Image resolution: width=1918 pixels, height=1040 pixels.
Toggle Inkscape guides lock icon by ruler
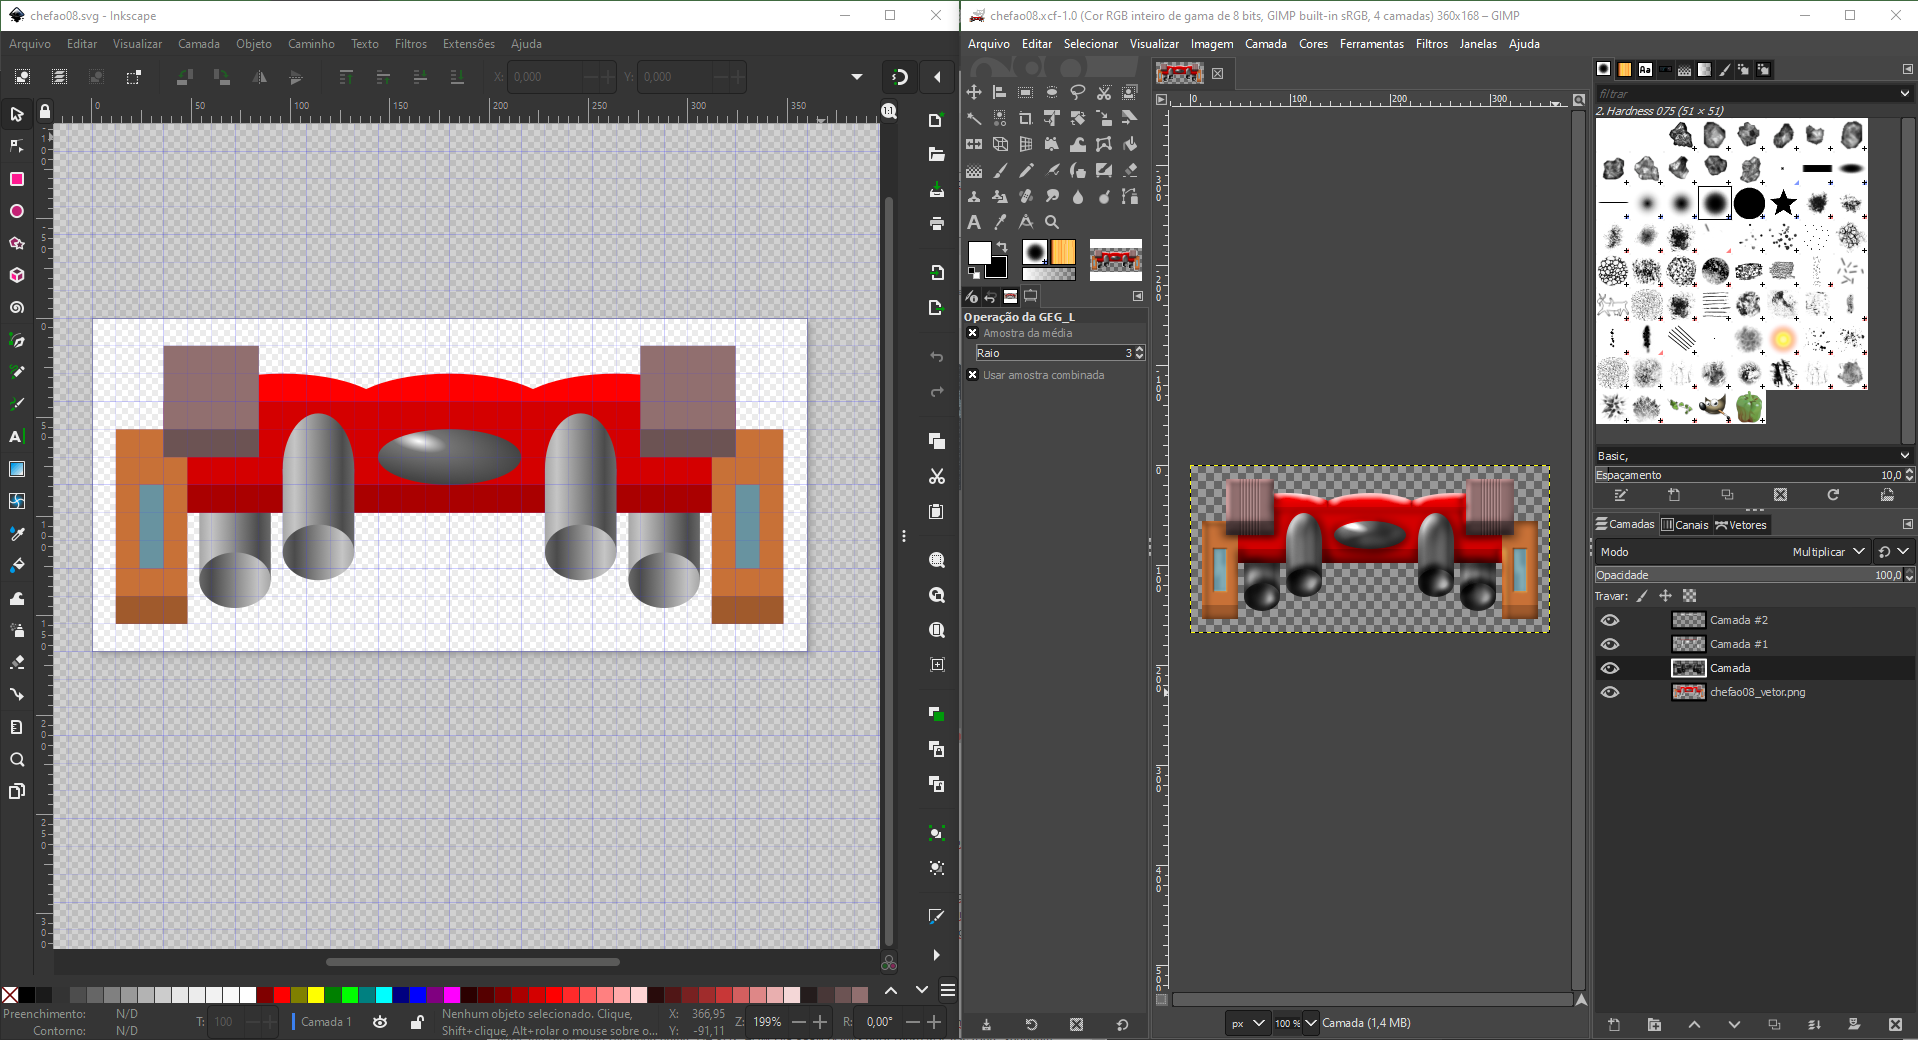tap(44, 112)
